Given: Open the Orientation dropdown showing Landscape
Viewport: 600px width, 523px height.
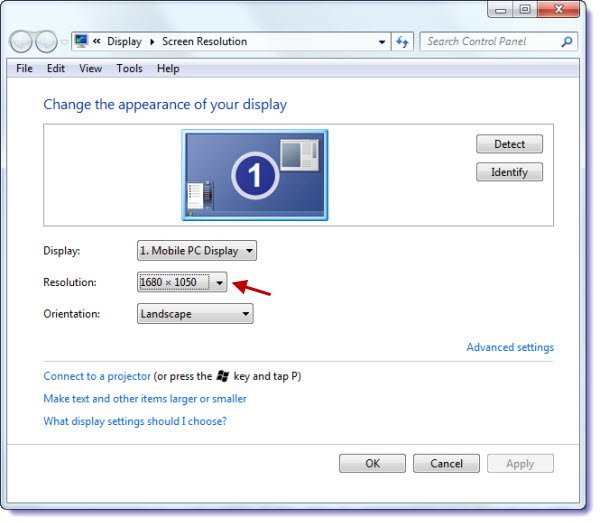Looking at the screenshot, I should tap(195, 314).
